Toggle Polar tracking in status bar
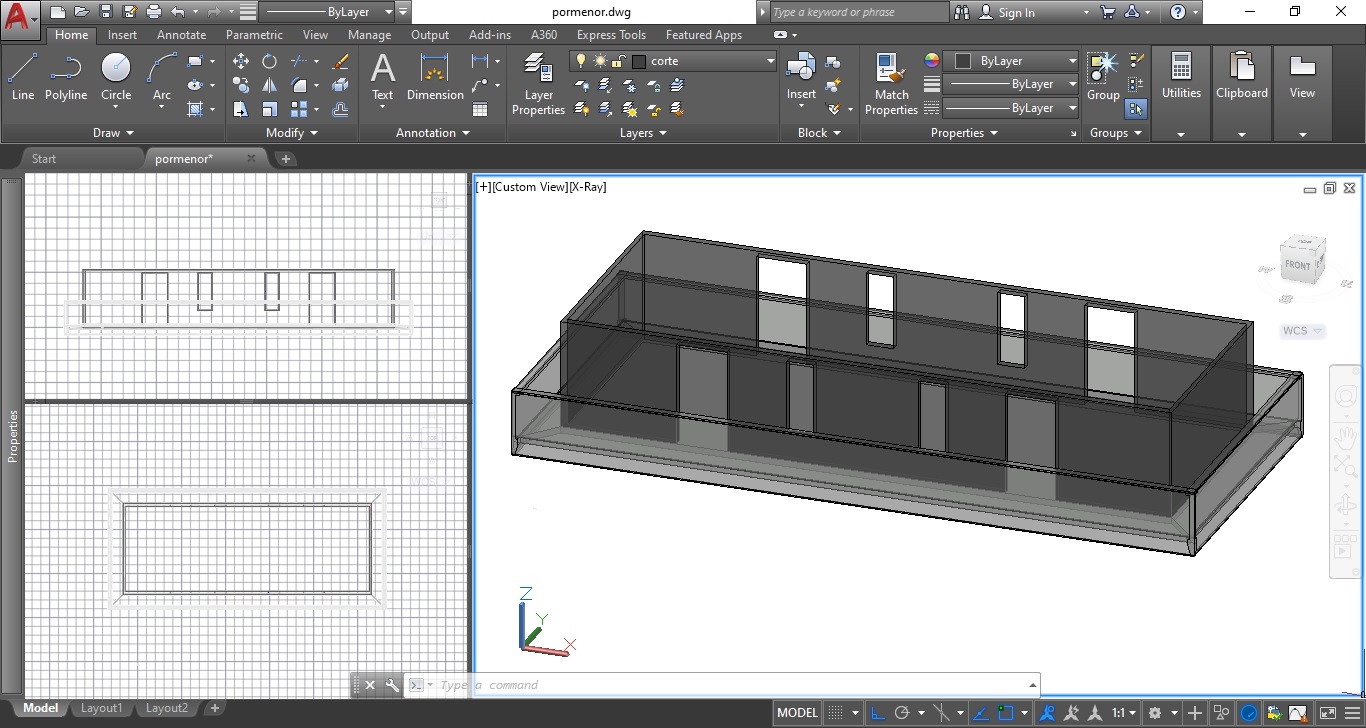 pyautogui.click(x=903, y=713)
